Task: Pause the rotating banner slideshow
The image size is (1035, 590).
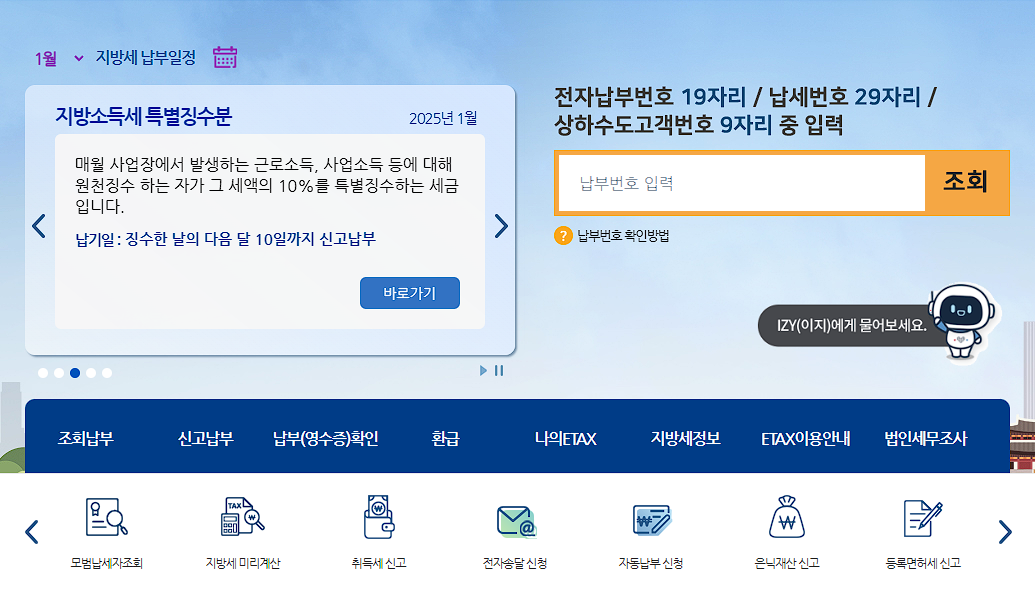Action: [x=499, y=369]
